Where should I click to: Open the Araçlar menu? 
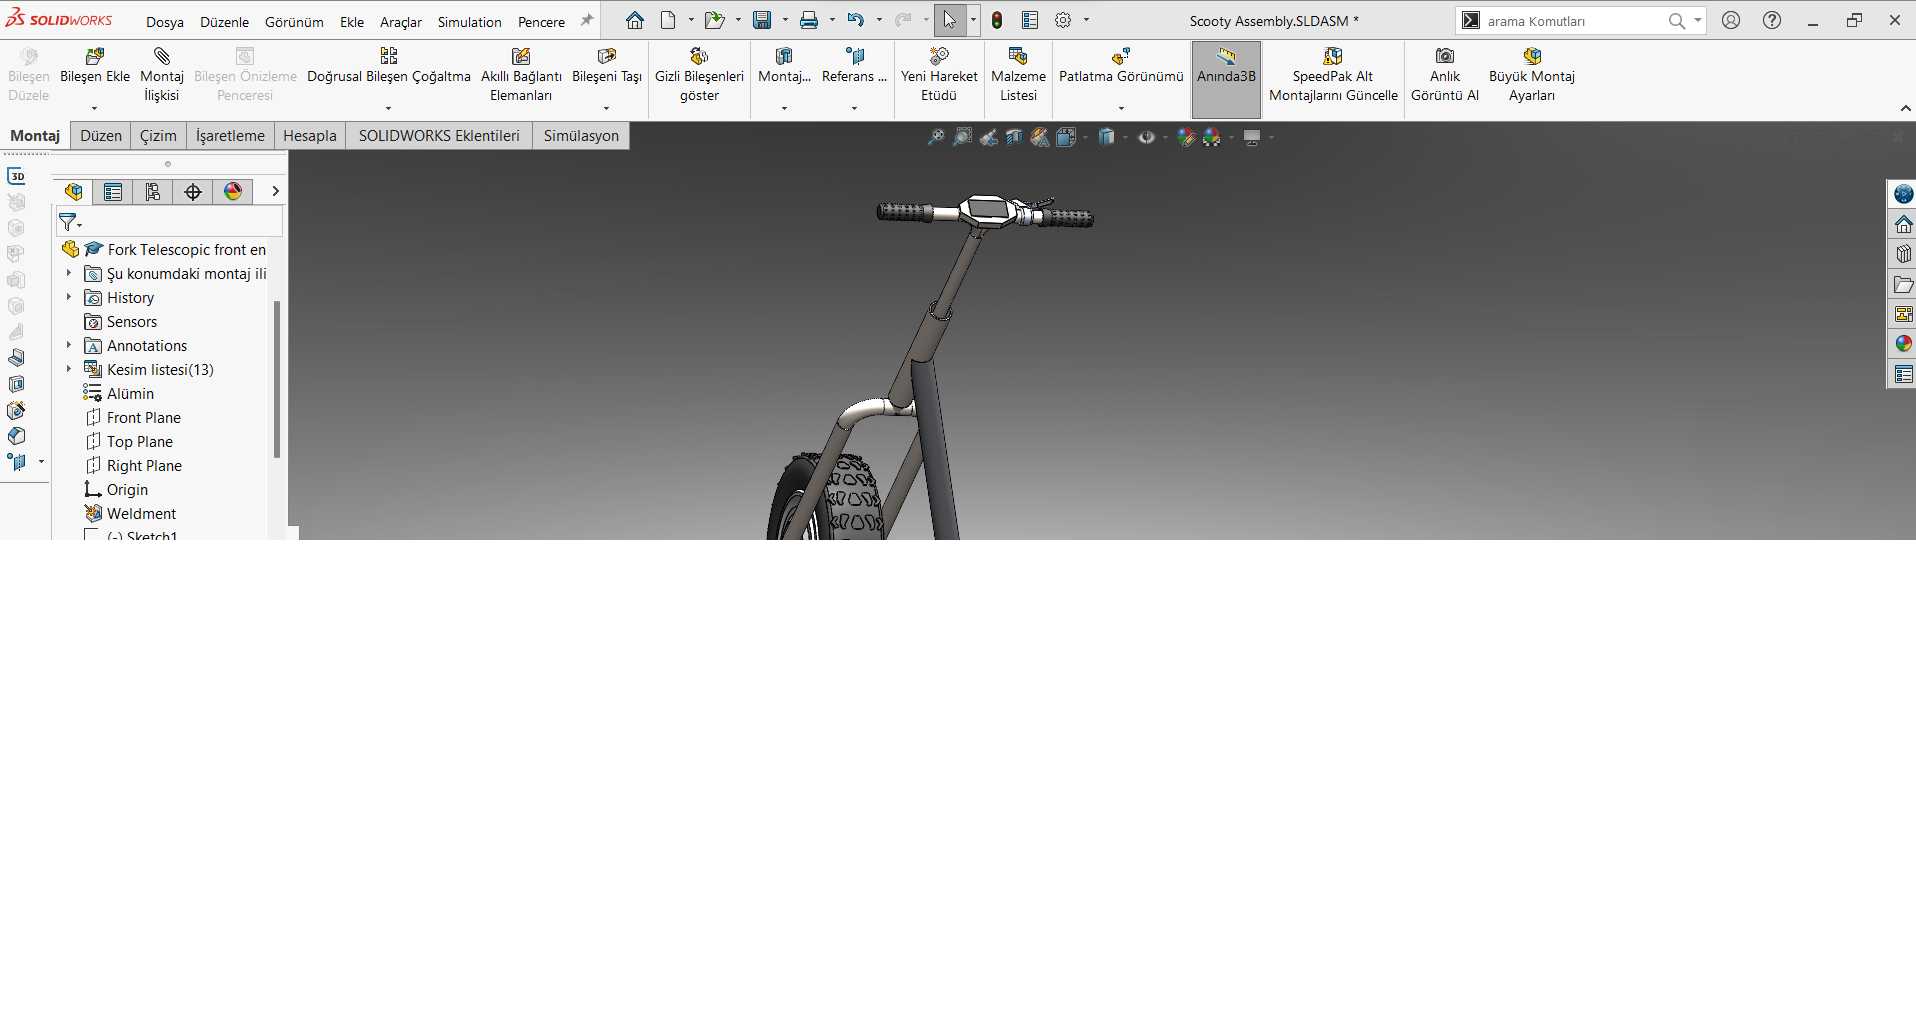[x=401, y=21]
